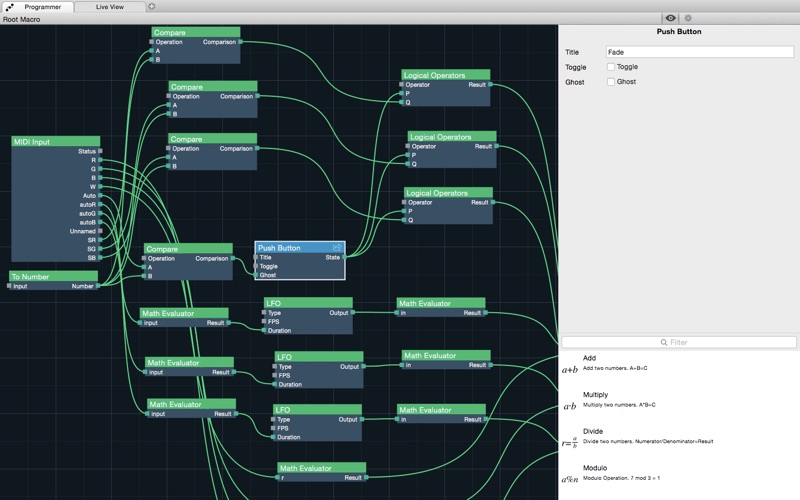Click the Root Macro breadcrumb
This screenshot has width=800, height=500.
[x=22, y=19]
